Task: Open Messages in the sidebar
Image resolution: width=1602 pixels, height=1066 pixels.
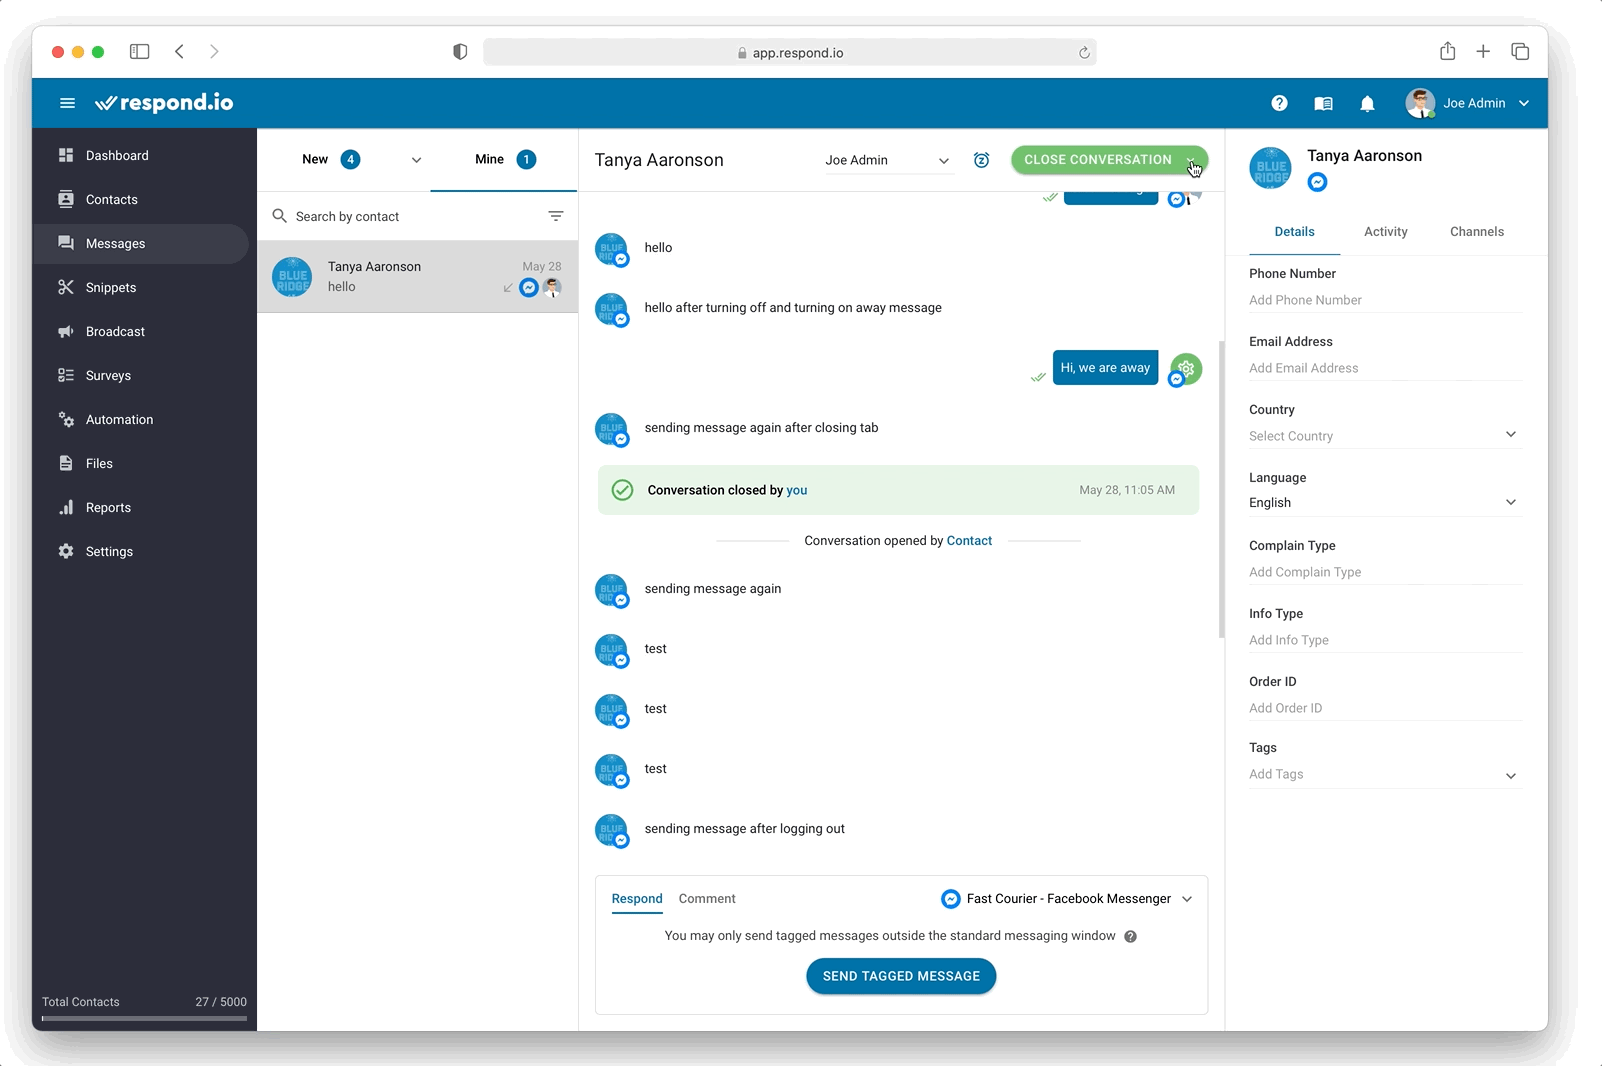Action: point(141,243)
